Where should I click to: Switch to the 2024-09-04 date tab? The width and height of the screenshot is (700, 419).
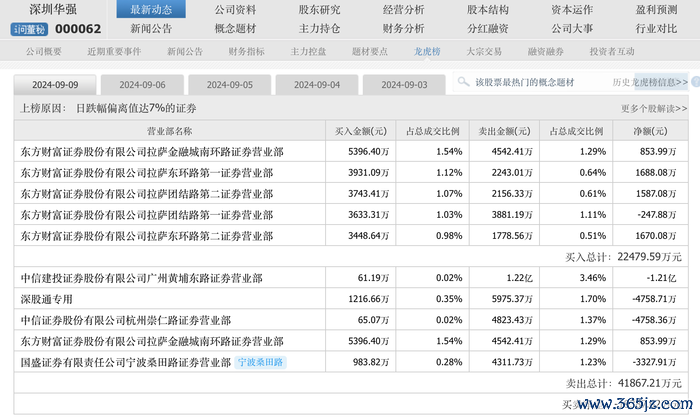pyautogui.click(x=317, y=85)
